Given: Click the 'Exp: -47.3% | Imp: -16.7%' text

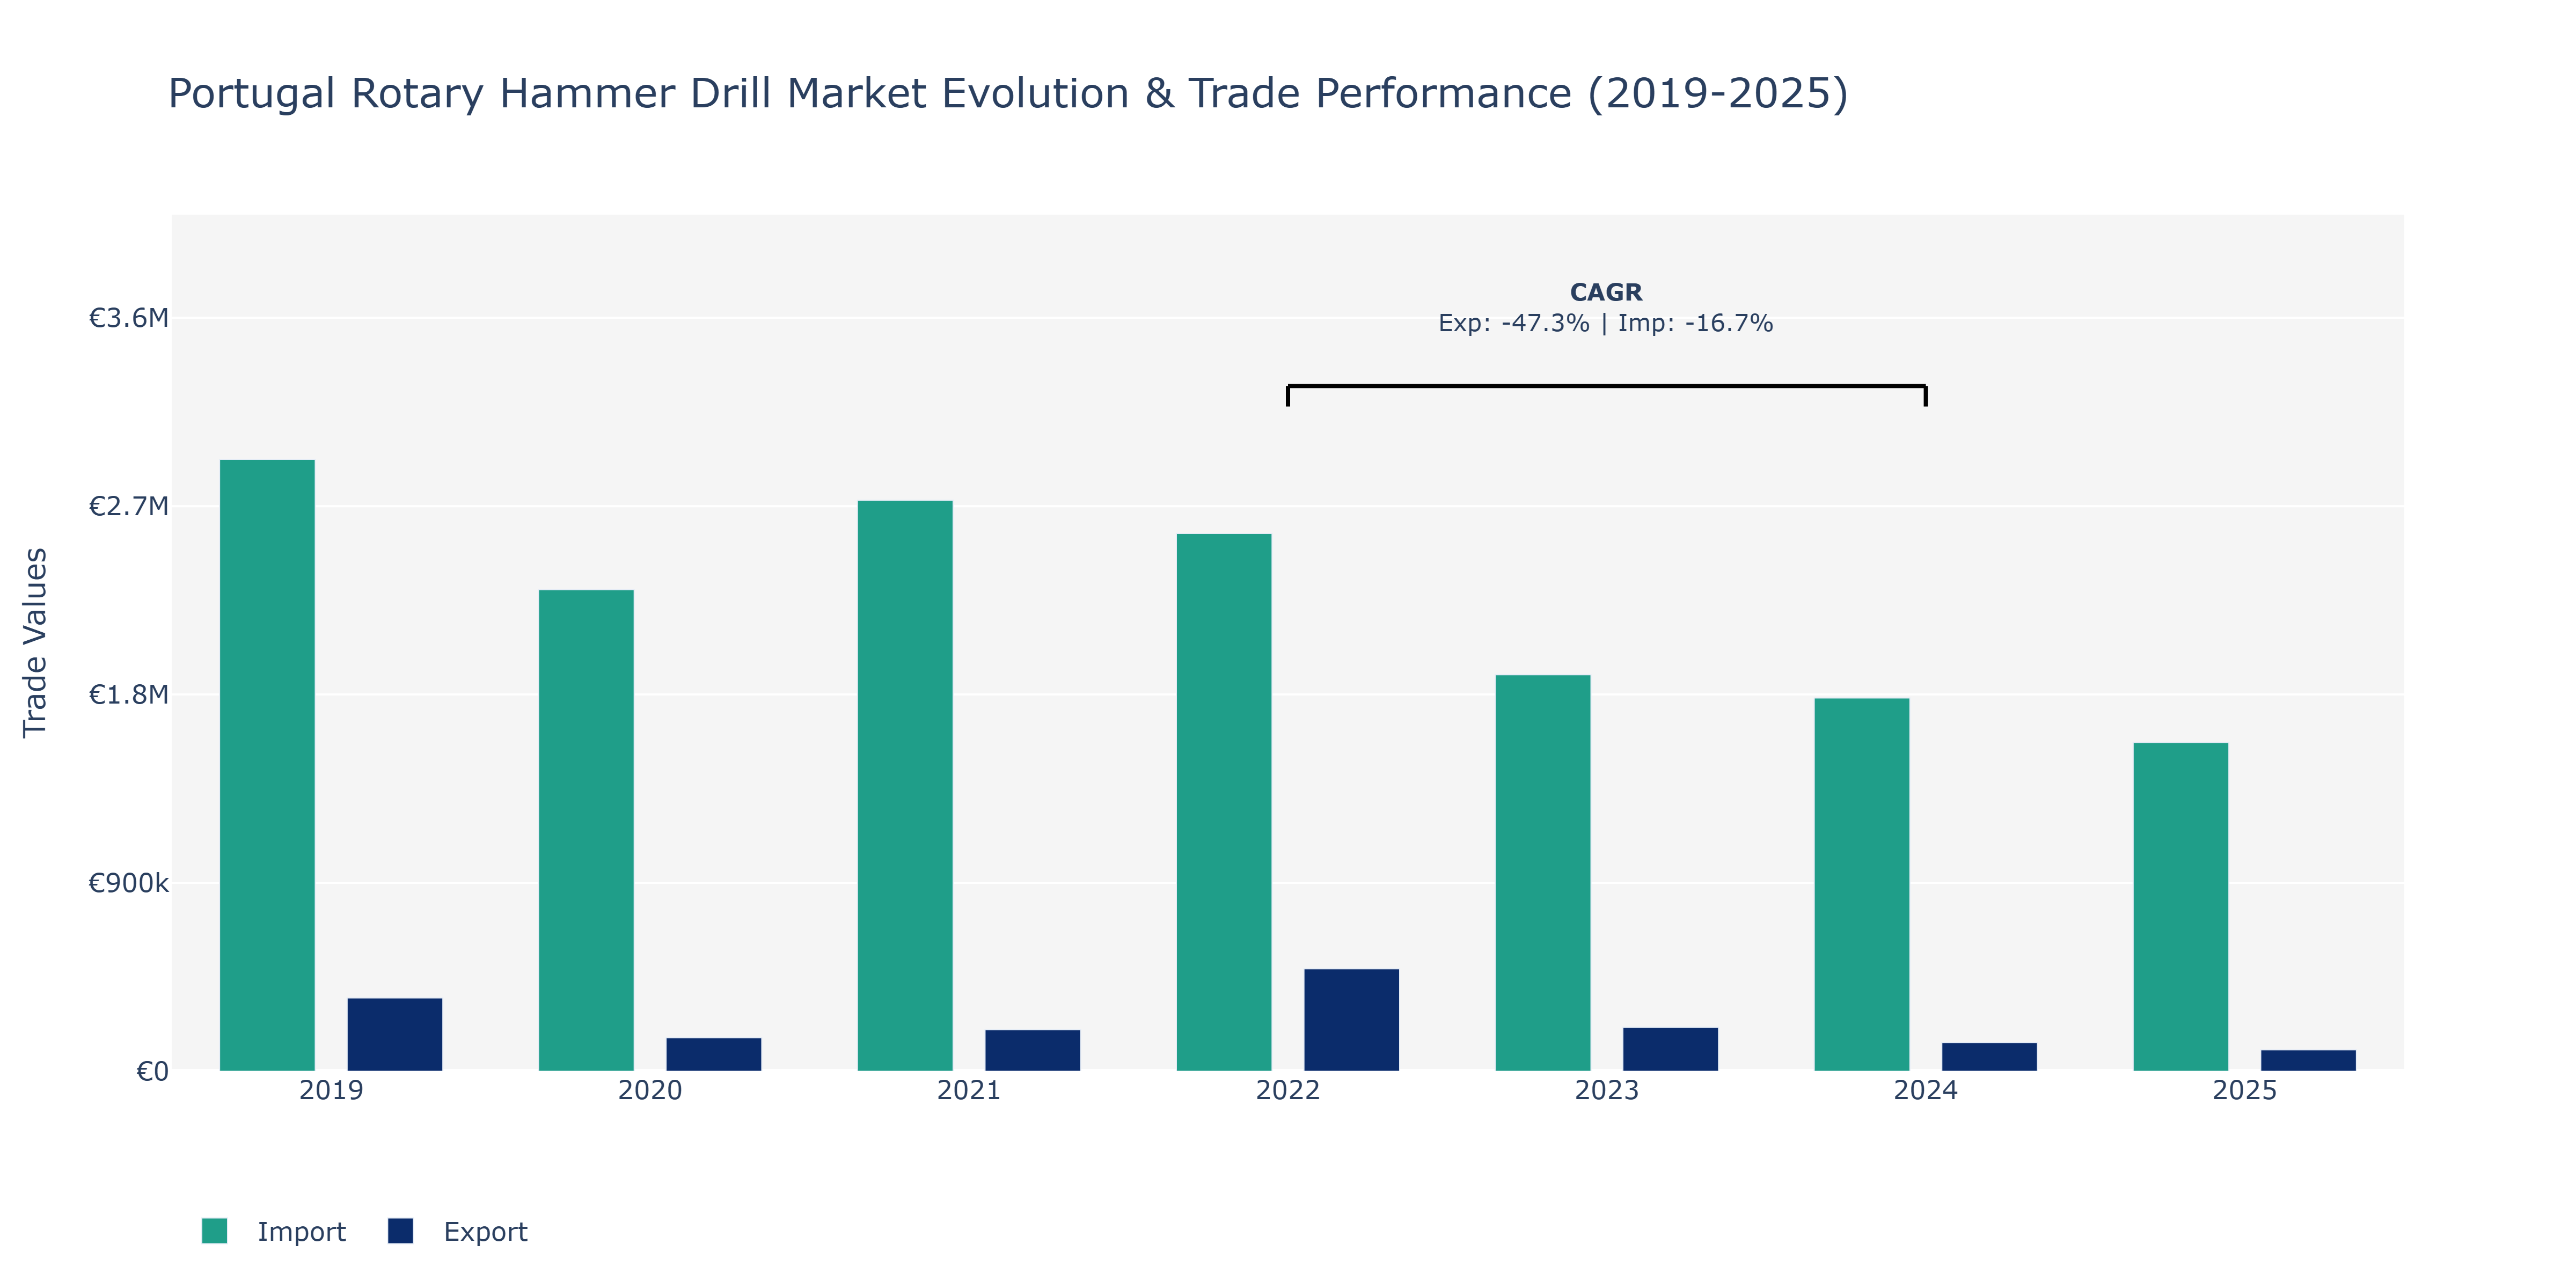Looking at the screenshot, I should click(1606, 323).
